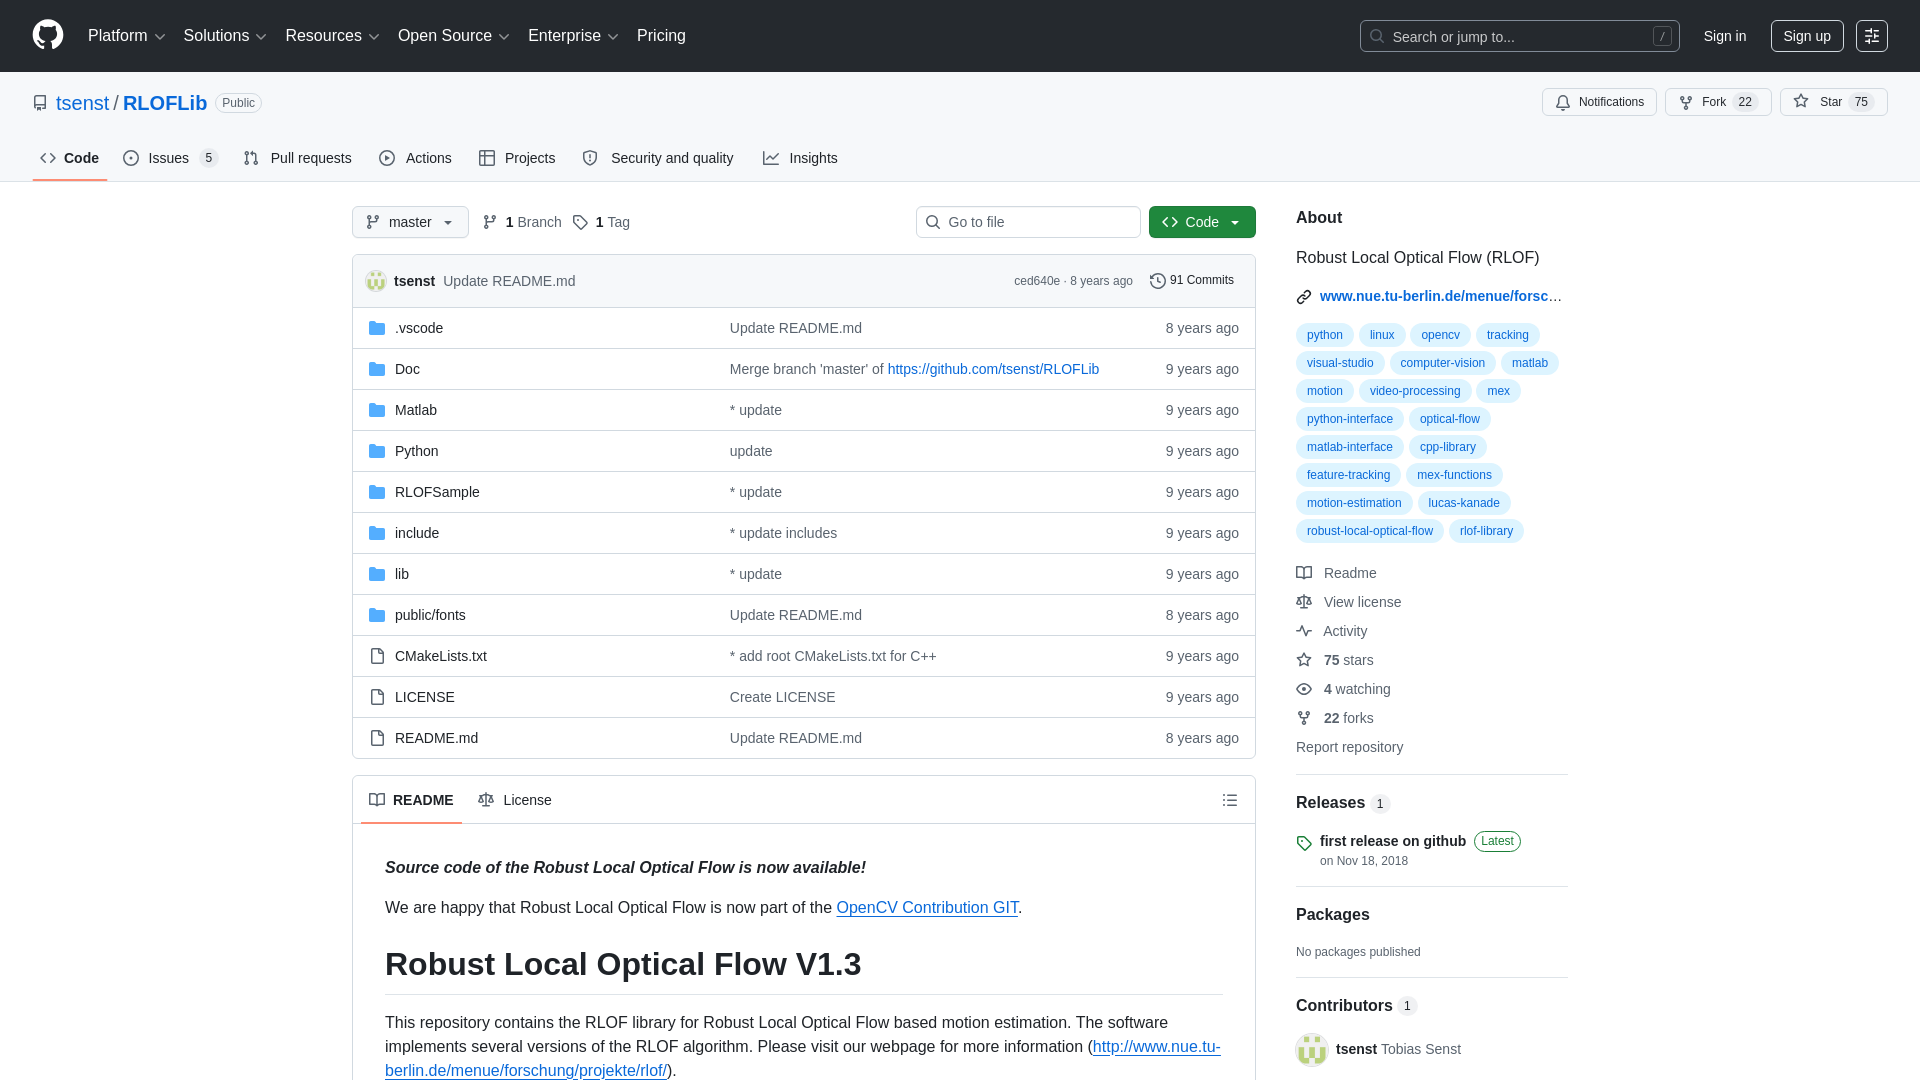This screenshot has width=1920, height=1080.
Task: Switch to the Issues tab
Action: (x=170, y=158)
